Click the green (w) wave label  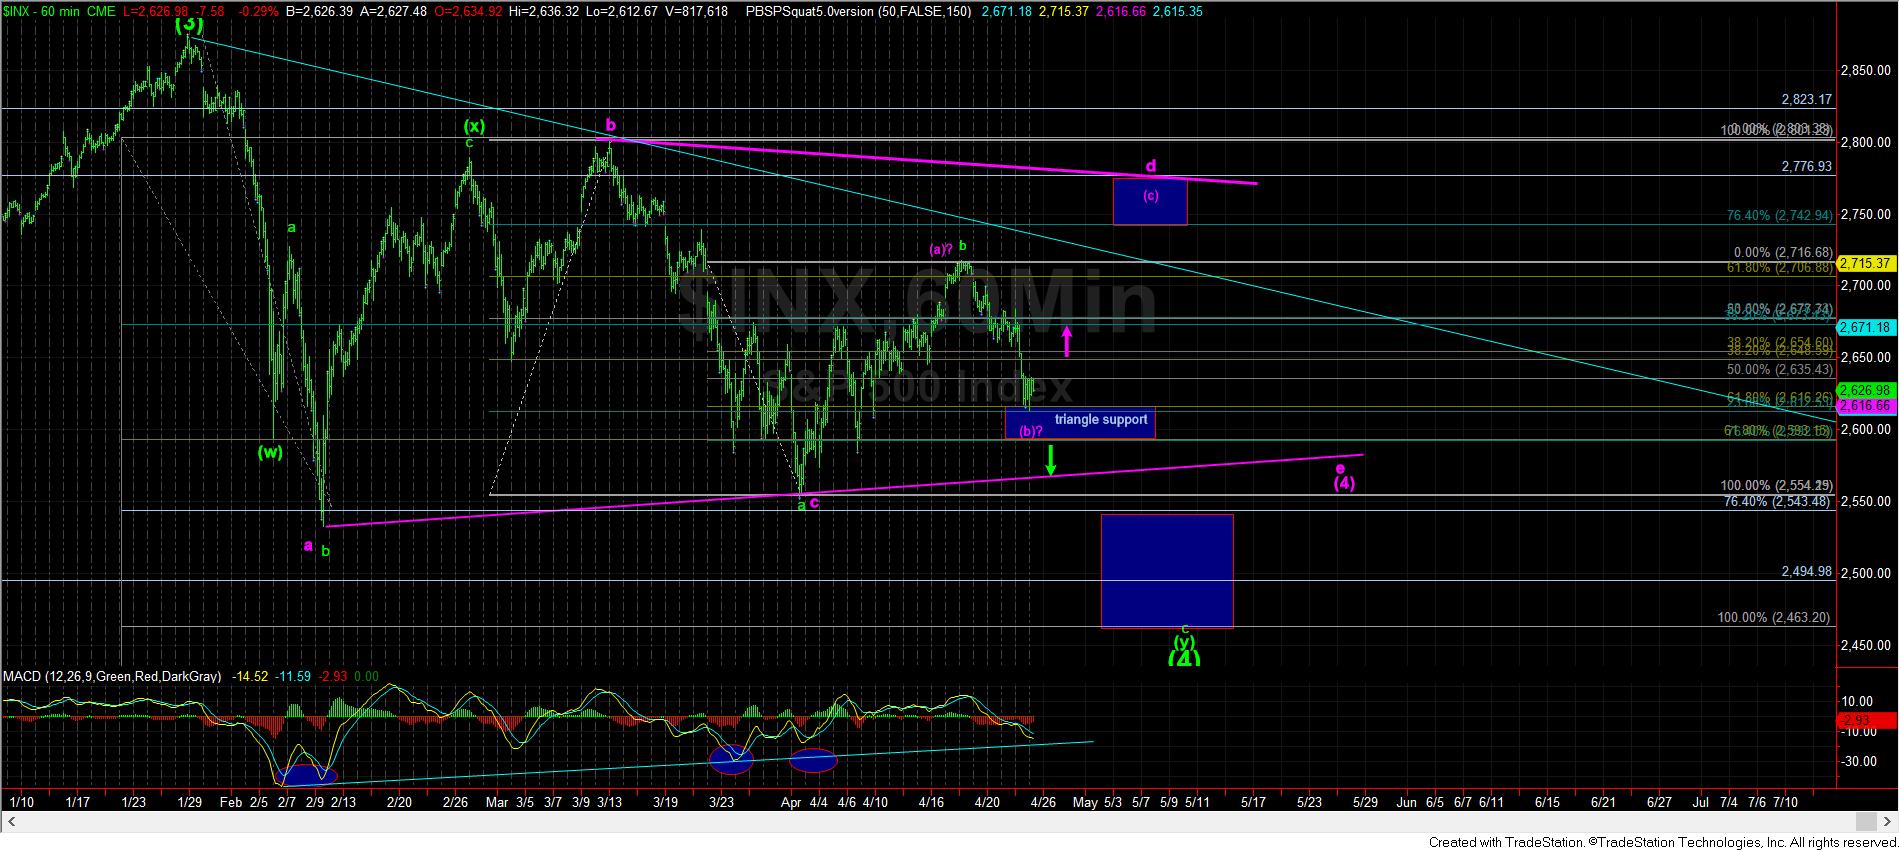(x=270, y=451)
